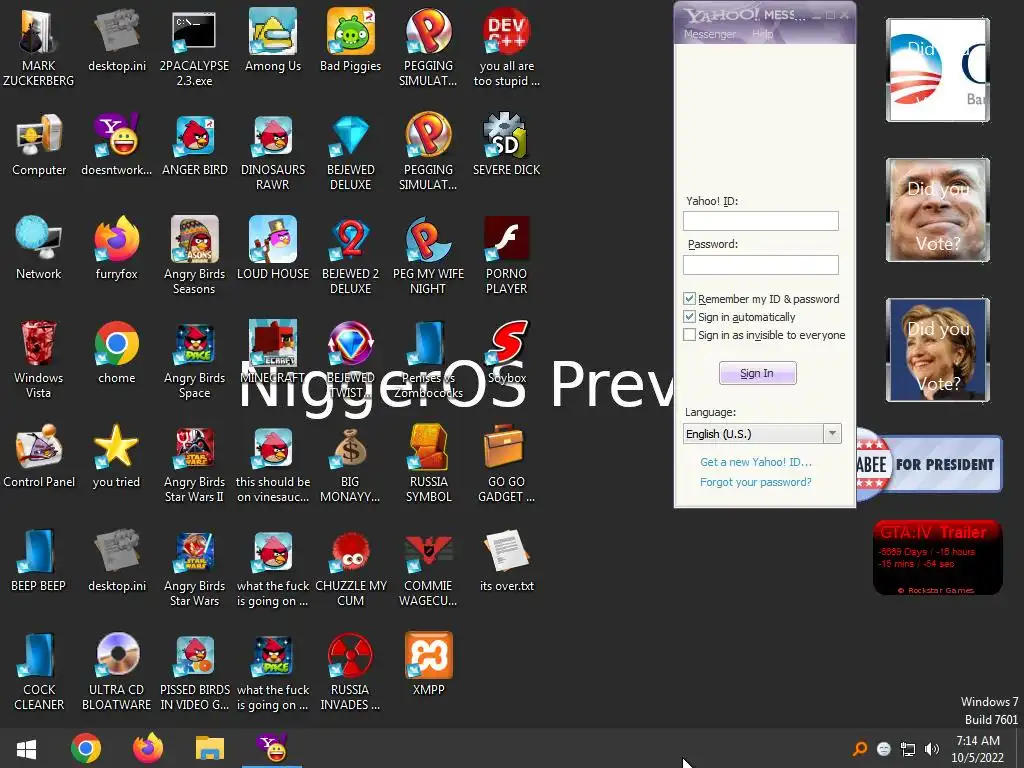Select the BEEP BEEP shortcut

coord(39,562)
